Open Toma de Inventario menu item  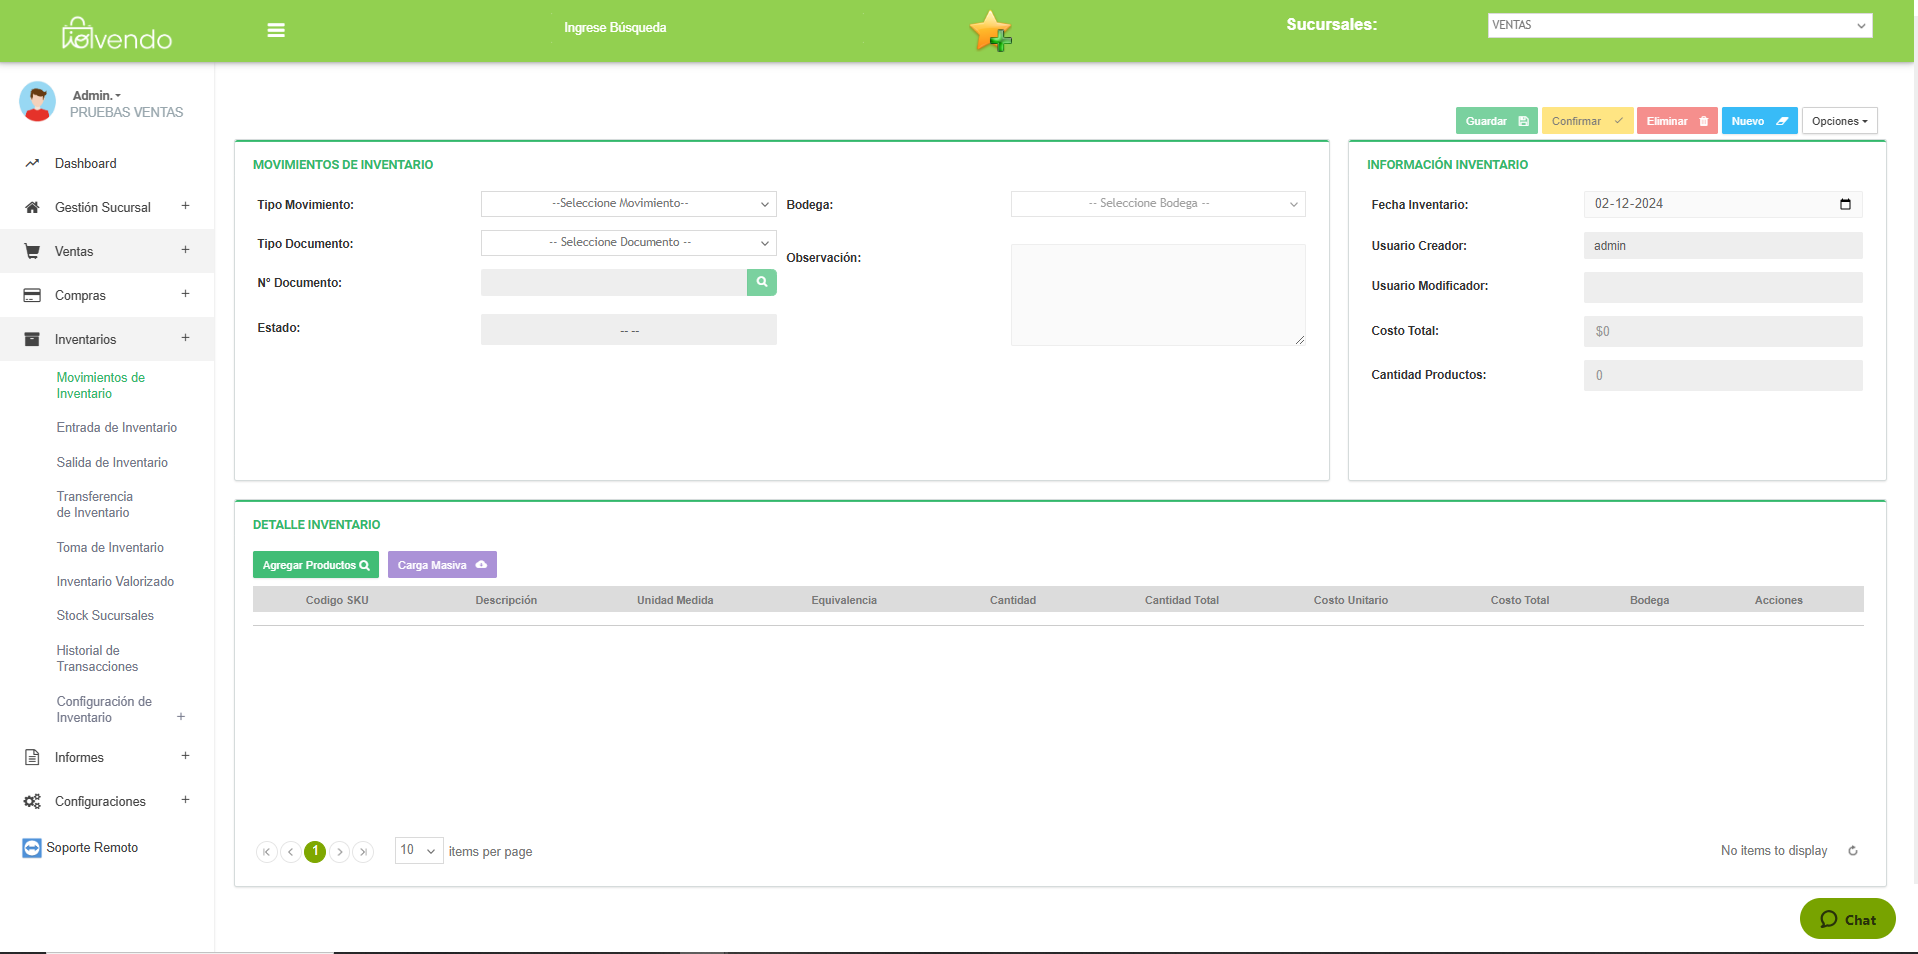pos(110,548)
